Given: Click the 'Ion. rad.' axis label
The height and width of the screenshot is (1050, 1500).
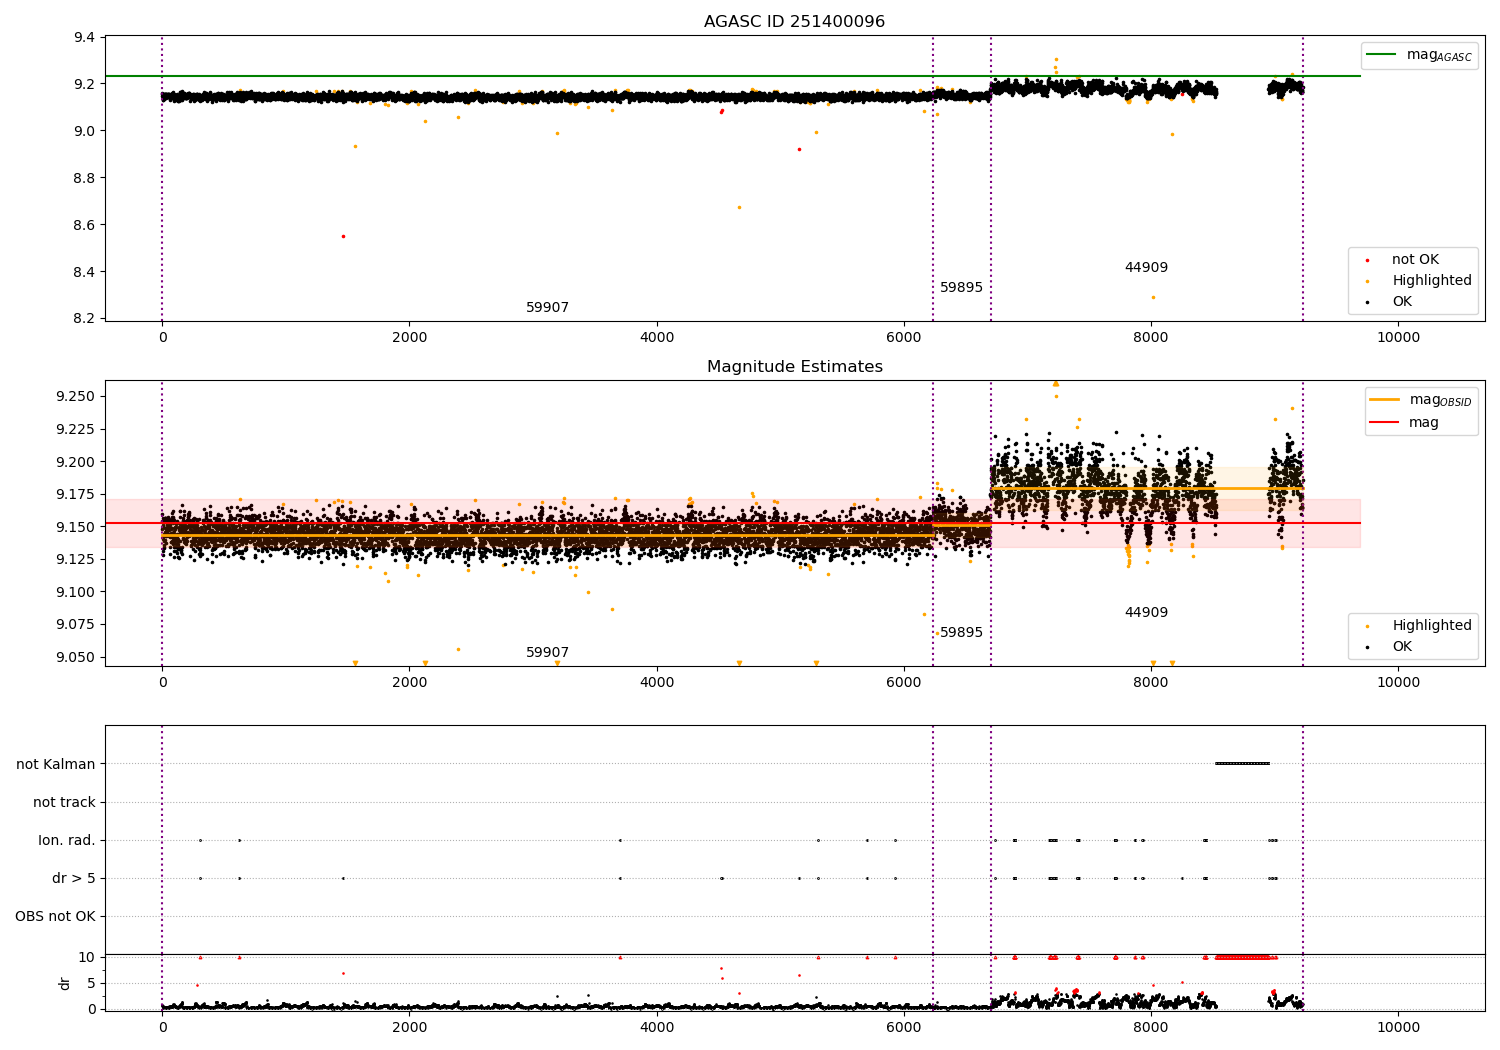Looking at the screenshot, I should pos(67,840).
